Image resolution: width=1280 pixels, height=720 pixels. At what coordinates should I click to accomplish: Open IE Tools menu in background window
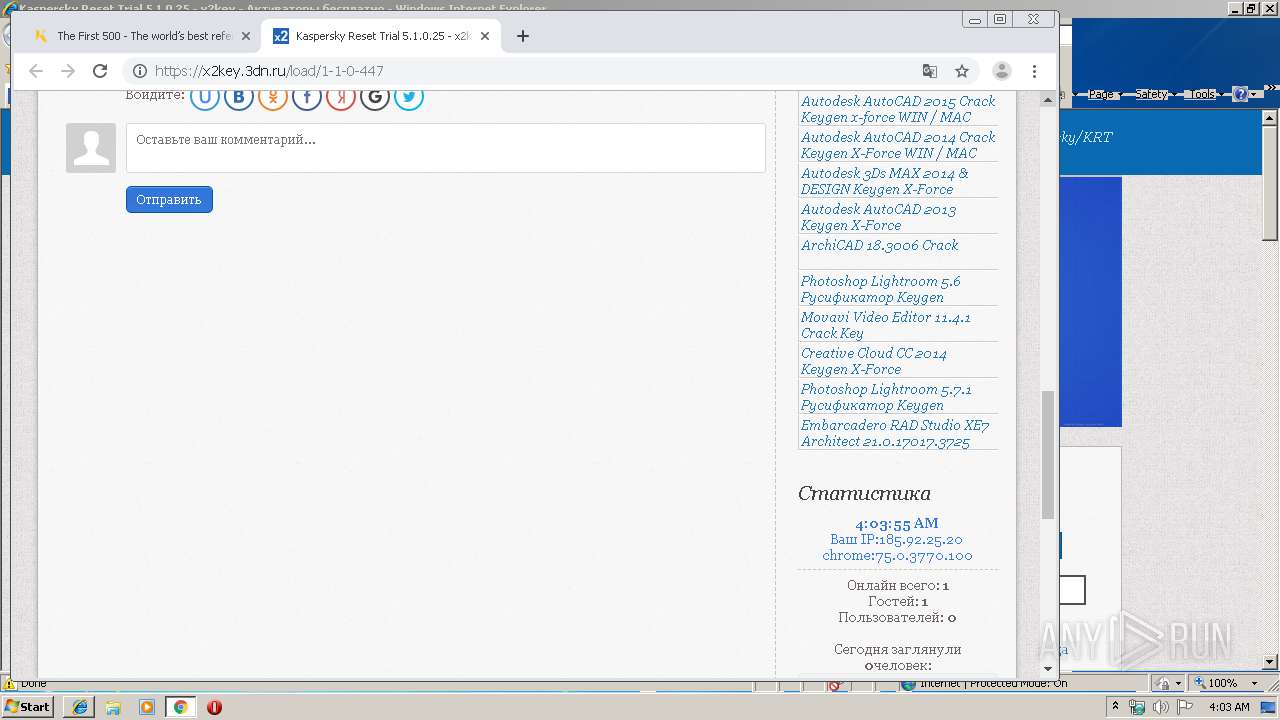coord(1204,94)
